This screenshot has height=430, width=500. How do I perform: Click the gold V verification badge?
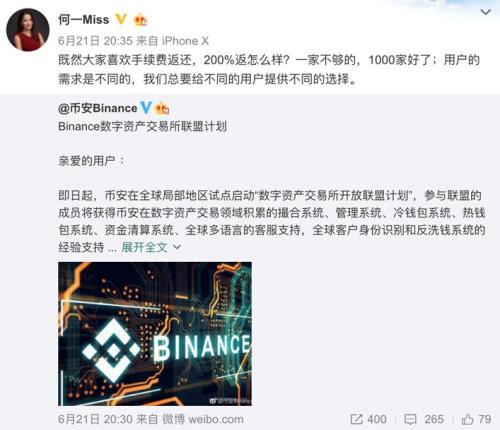pos(121,19)
